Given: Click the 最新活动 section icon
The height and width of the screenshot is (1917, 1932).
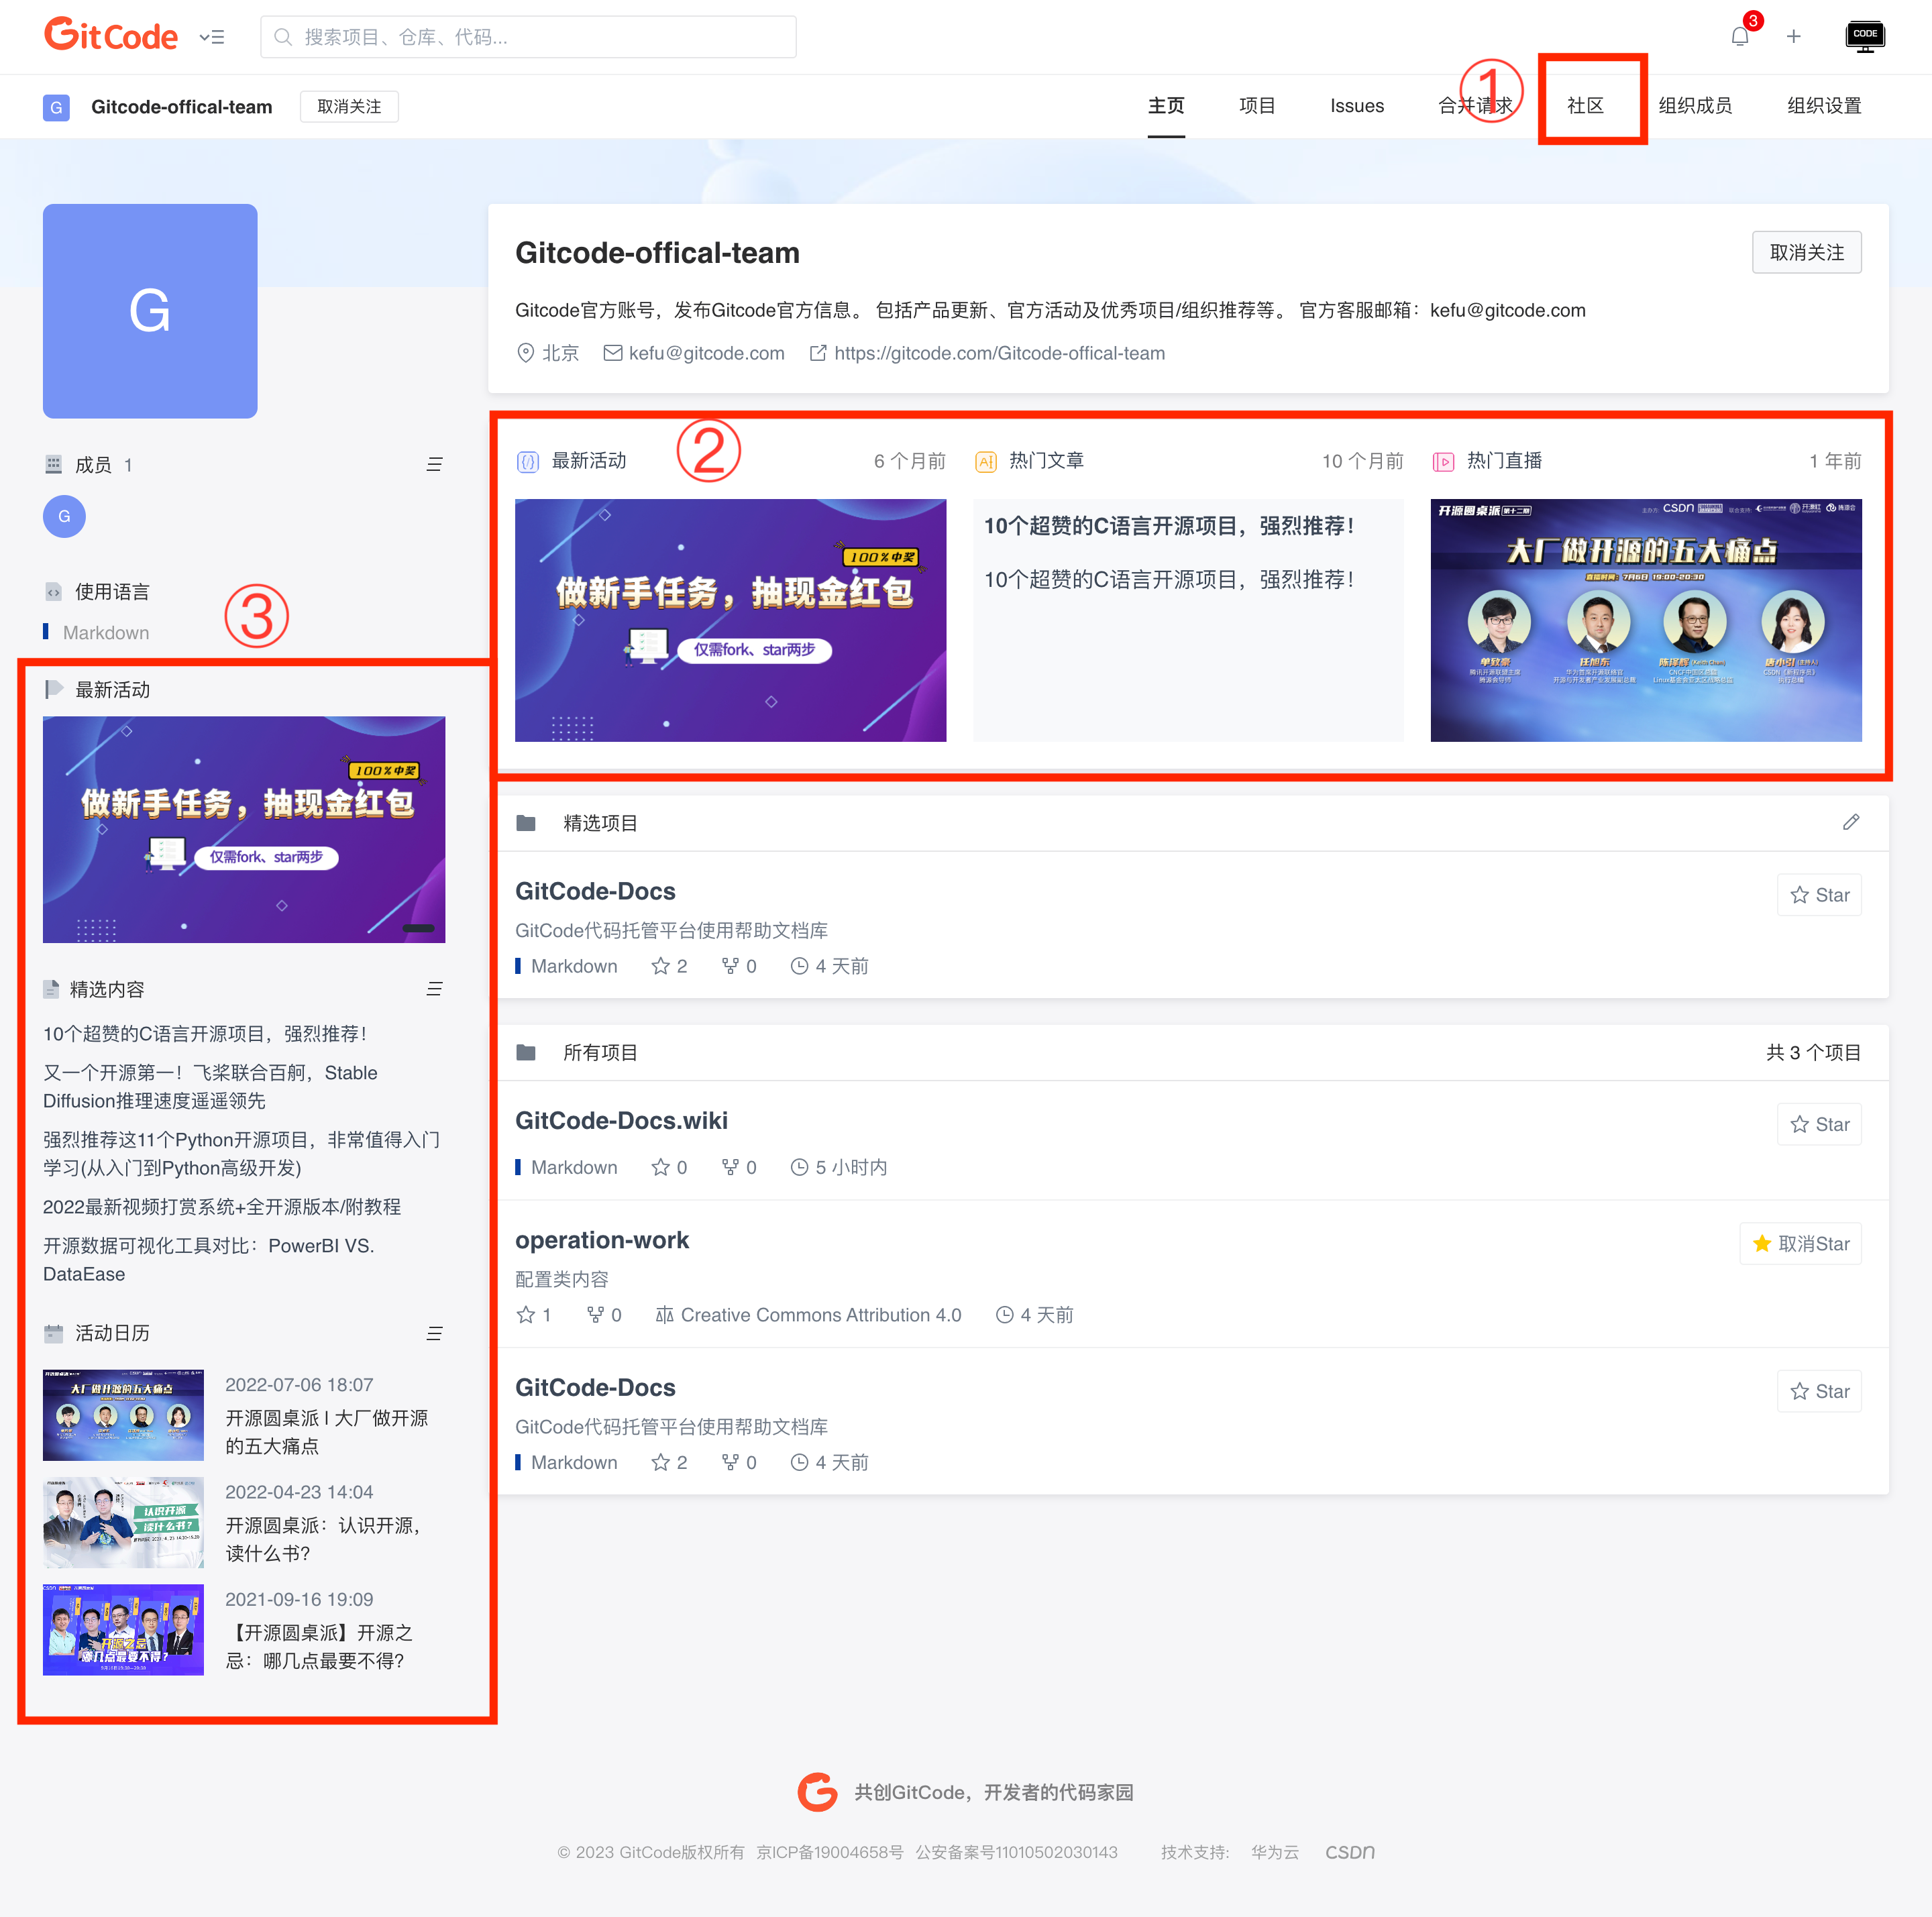Looking at the screenshot, I should coord(527,461).
